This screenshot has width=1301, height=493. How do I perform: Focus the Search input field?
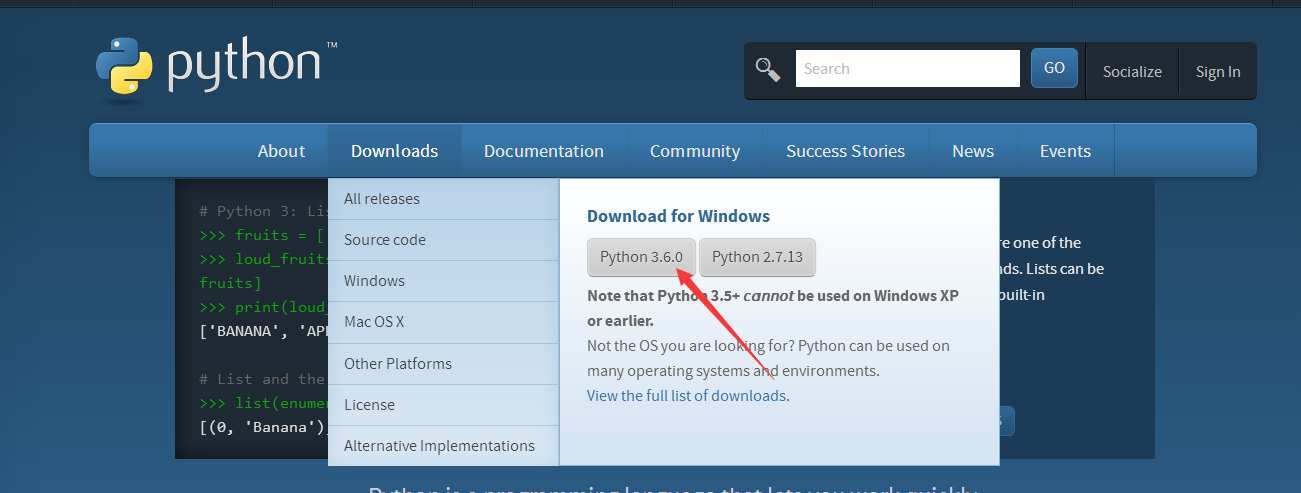point(908,69)
